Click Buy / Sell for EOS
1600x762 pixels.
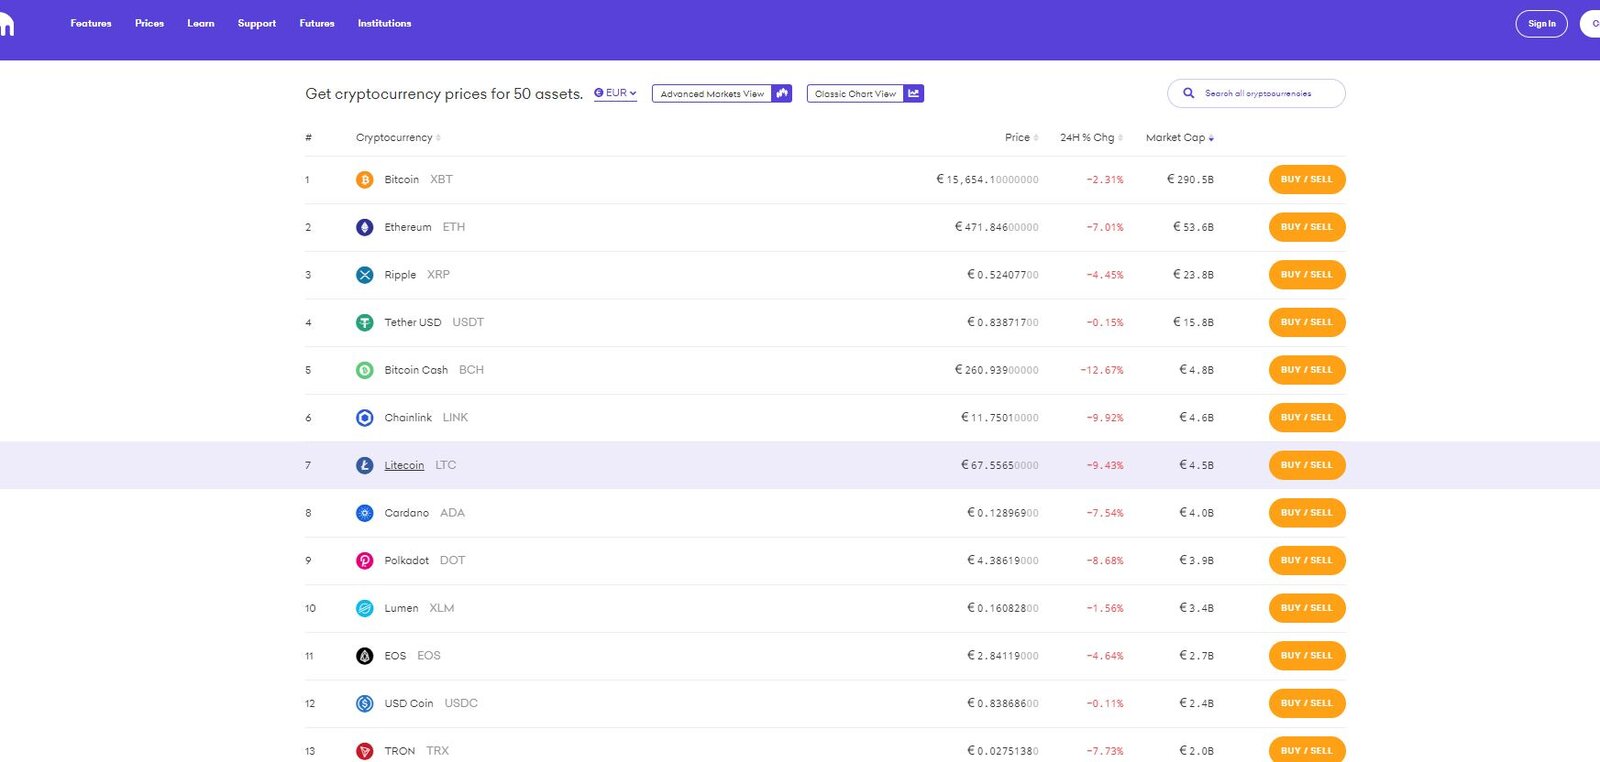click(x=1307, y=656)
